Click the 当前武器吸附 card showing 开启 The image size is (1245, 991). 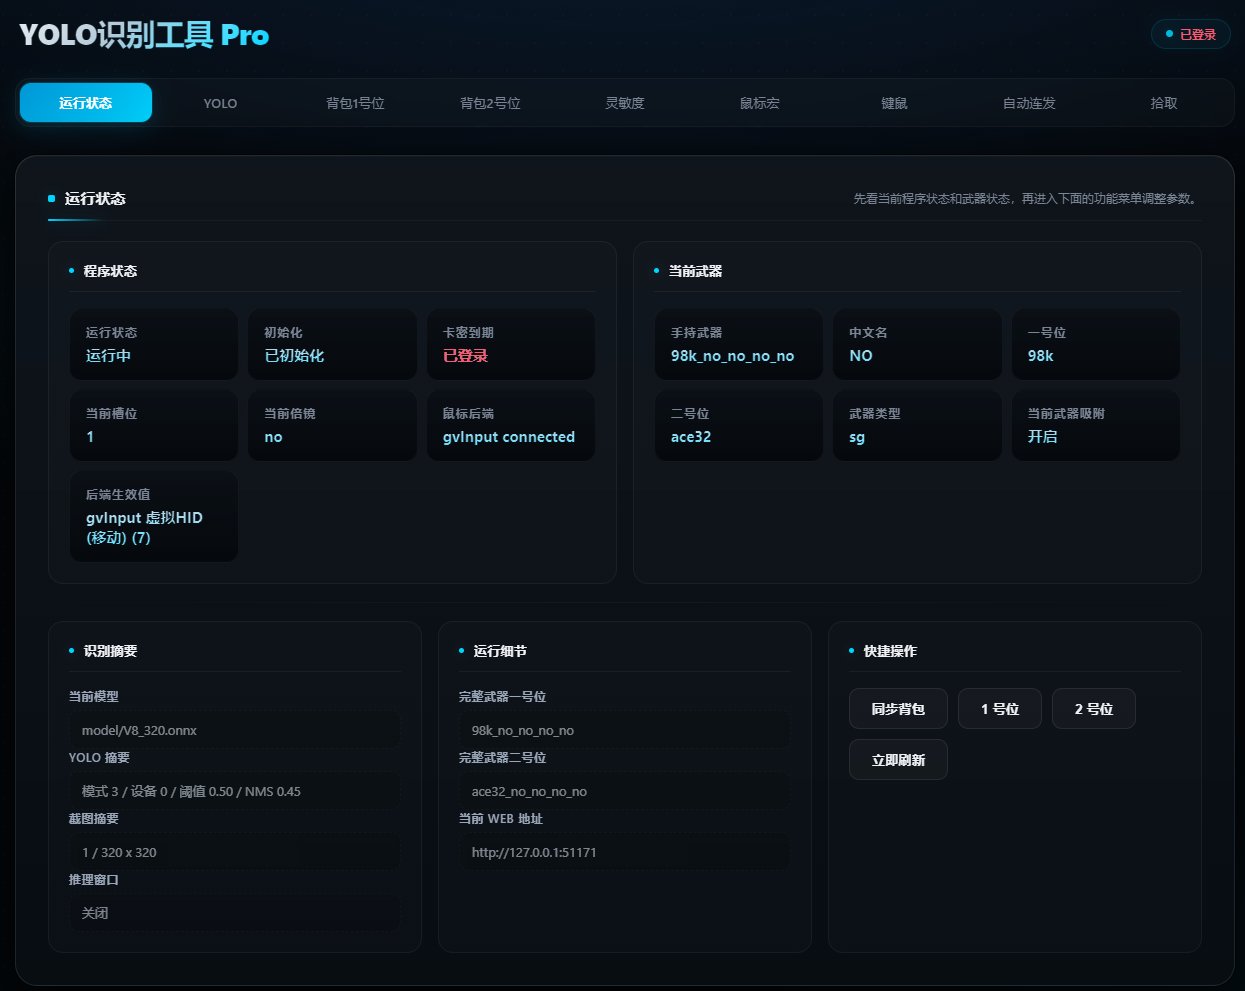tap(1096, 425)
